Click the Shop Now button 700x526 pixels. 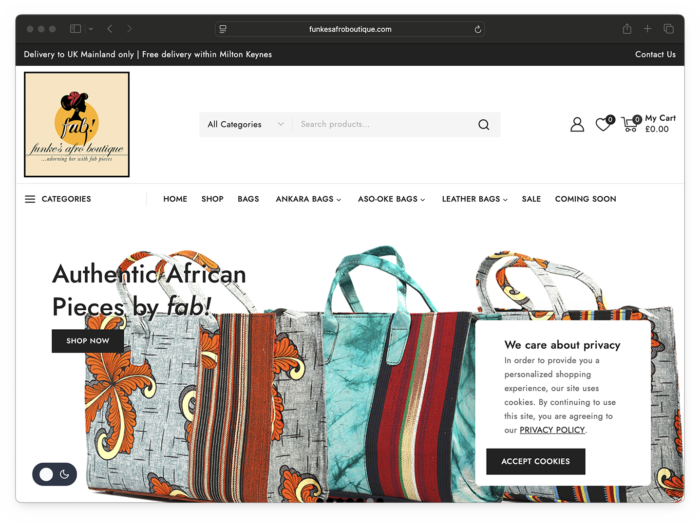click(x=88, y=341)
